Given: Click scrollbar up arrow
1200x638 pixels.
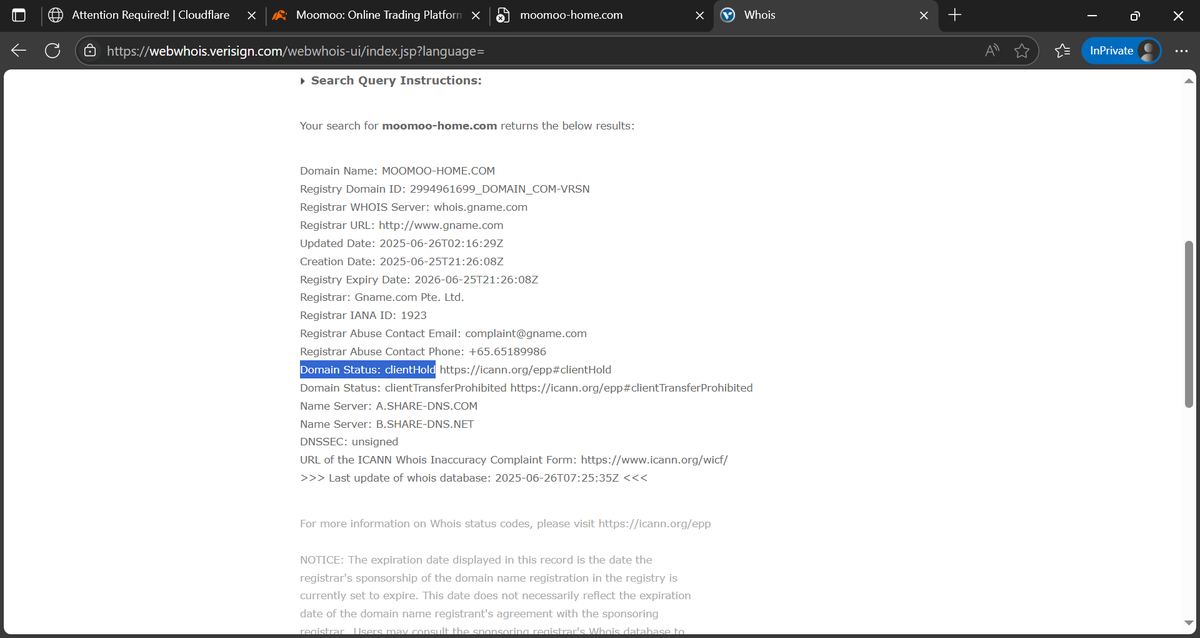Looking at the screenshot, I should coord(1189,80).
